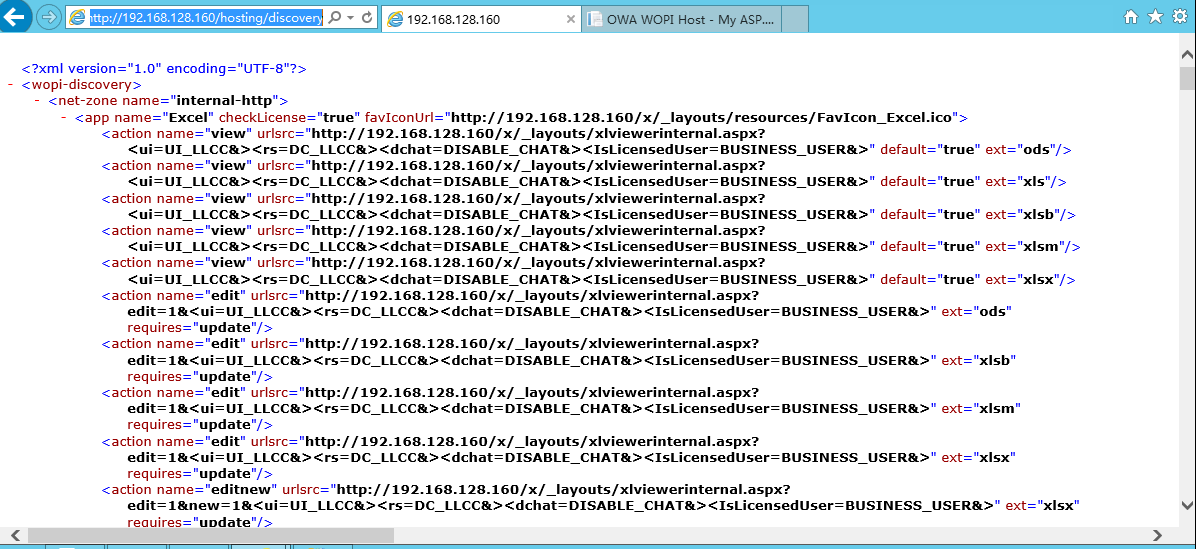
Task: Collapse the app name Excel node
Action: pyautogui.click(x=64, y=117)
